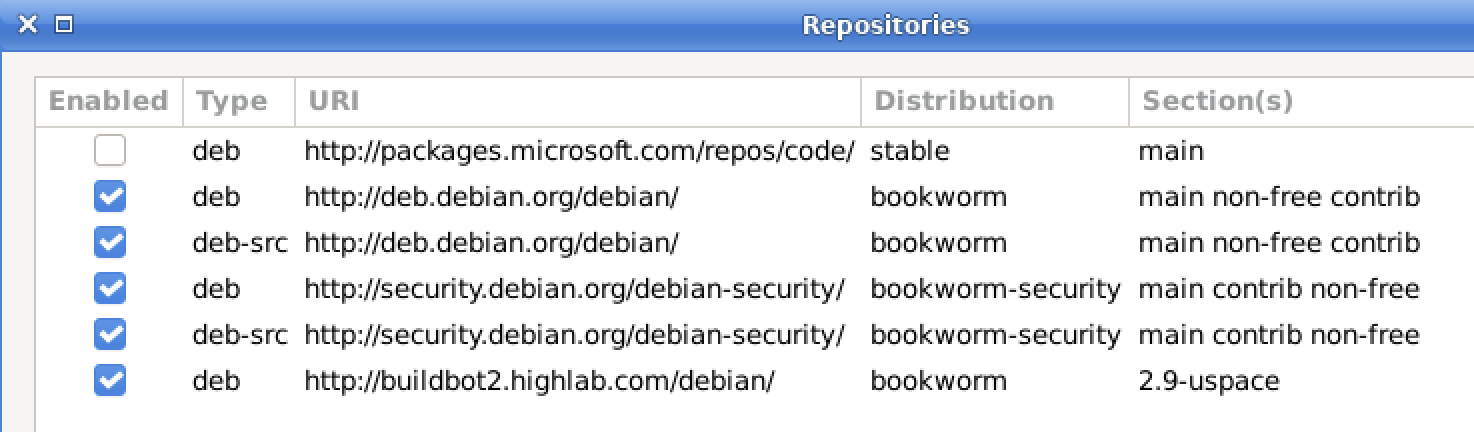This screenshot has width=1474, height=432.
Task: Select the buildbot2.highlab.com/debian URI entry
Action: click(x=539, y=381)
